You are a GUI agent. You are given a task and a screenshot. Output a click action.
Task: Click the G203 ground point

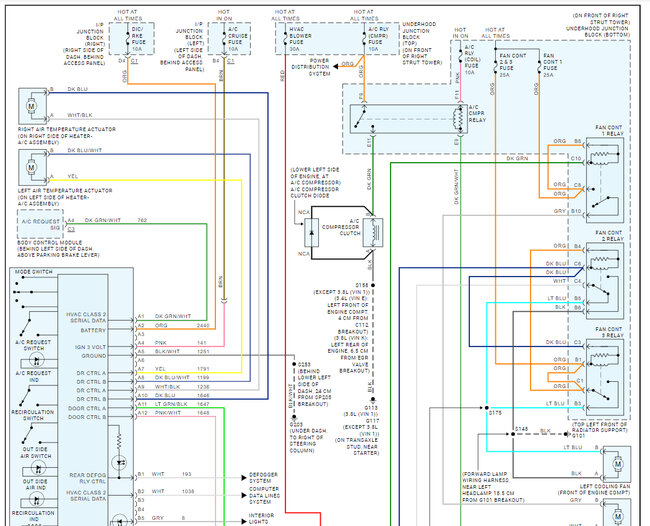click(x=294, y=417)
